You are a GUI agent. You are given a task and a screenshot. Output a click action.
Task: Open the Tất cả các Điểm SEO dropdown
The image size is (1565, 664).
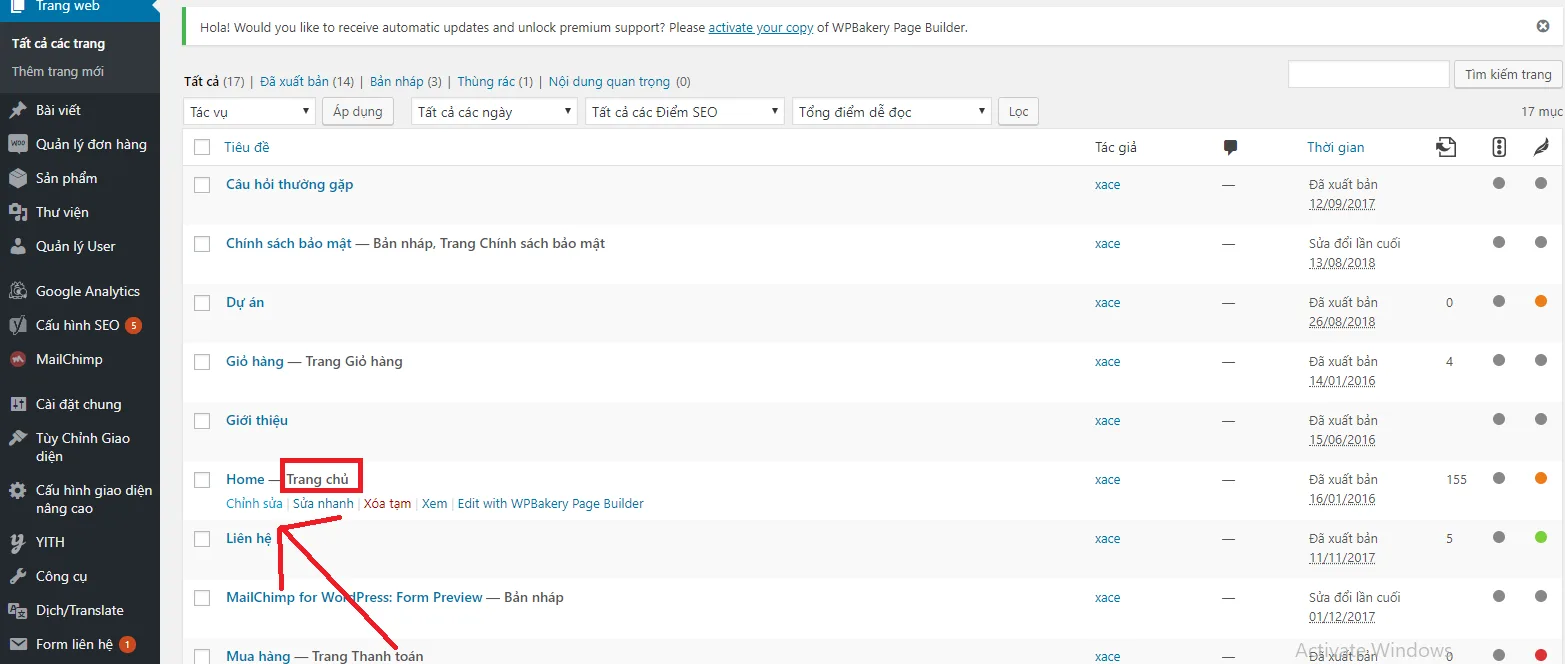[685, 112]
